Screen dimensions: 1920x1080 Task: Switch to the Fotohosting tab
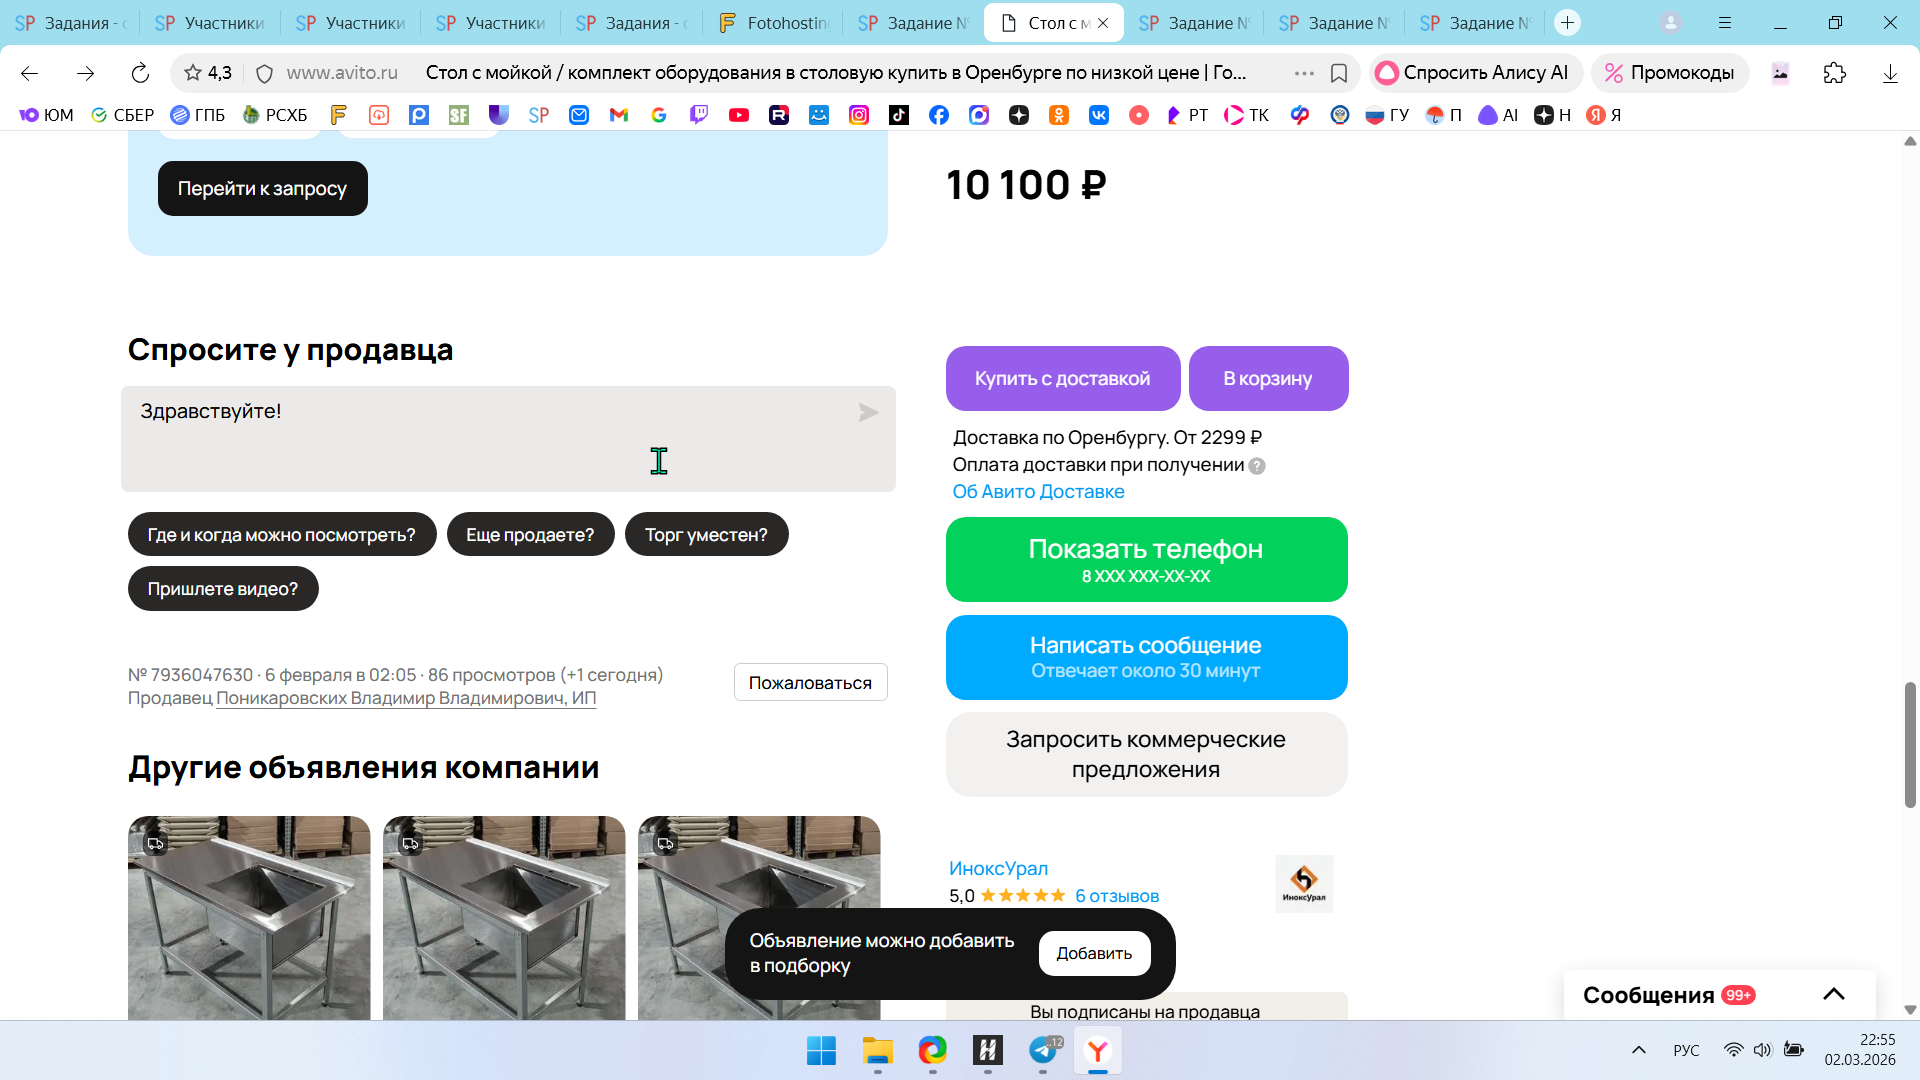(x=773, y=23)
